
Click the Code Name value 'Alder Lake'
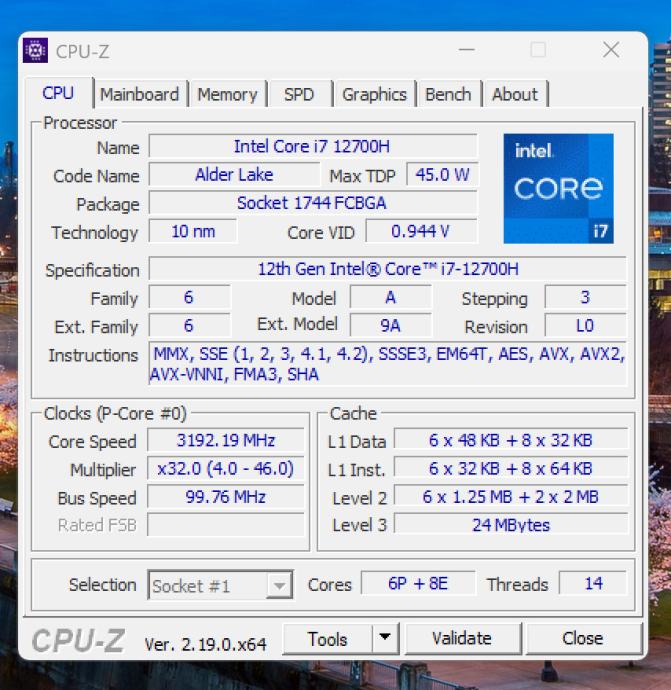tap(234, 175)
